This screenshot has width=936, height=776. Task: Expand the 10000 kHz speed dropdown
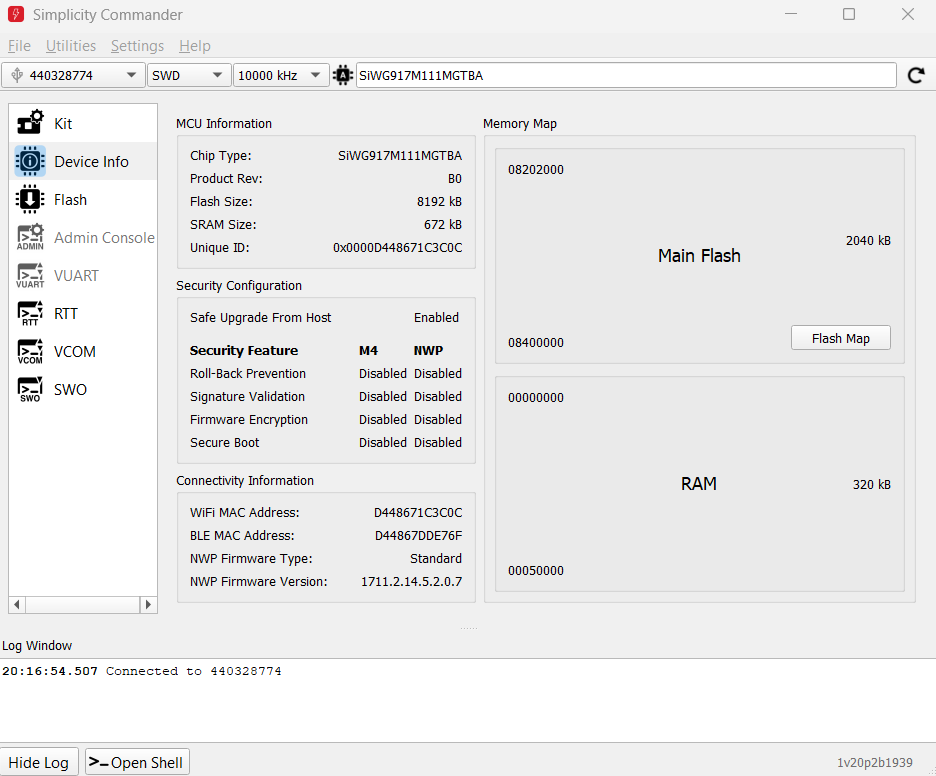280,75
